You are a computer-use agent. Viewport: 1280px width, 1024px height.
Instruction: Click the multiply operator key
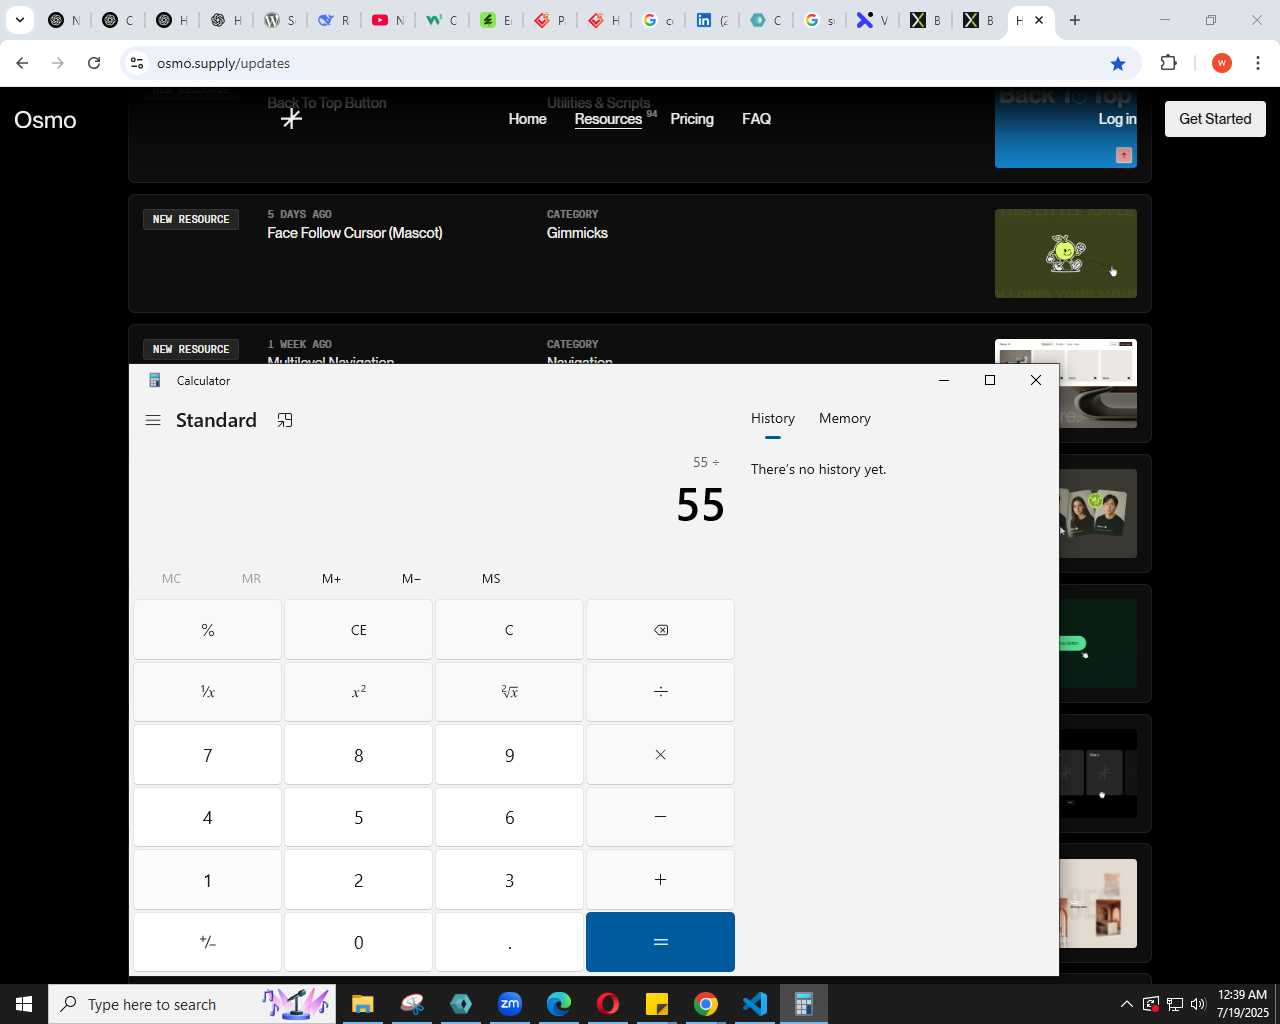(x=660, y=755)
